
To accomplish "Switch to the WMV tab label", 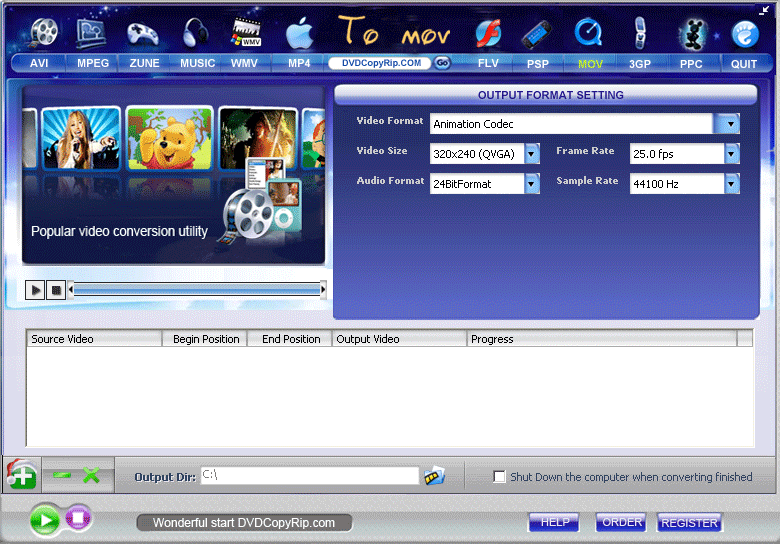I will click(x=244, y=63).
